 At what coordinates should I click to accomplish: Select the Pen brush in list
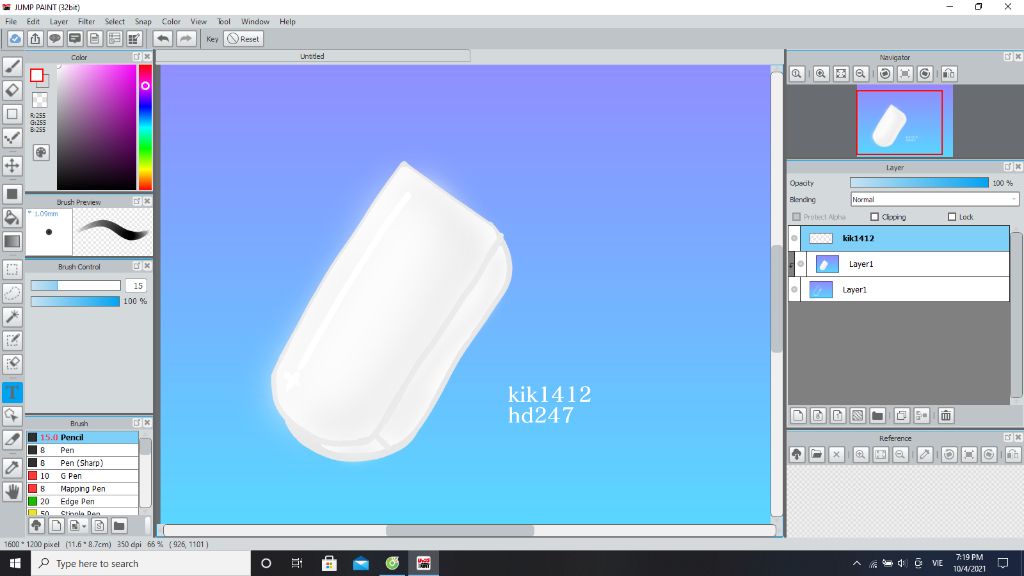click(82, 450)
